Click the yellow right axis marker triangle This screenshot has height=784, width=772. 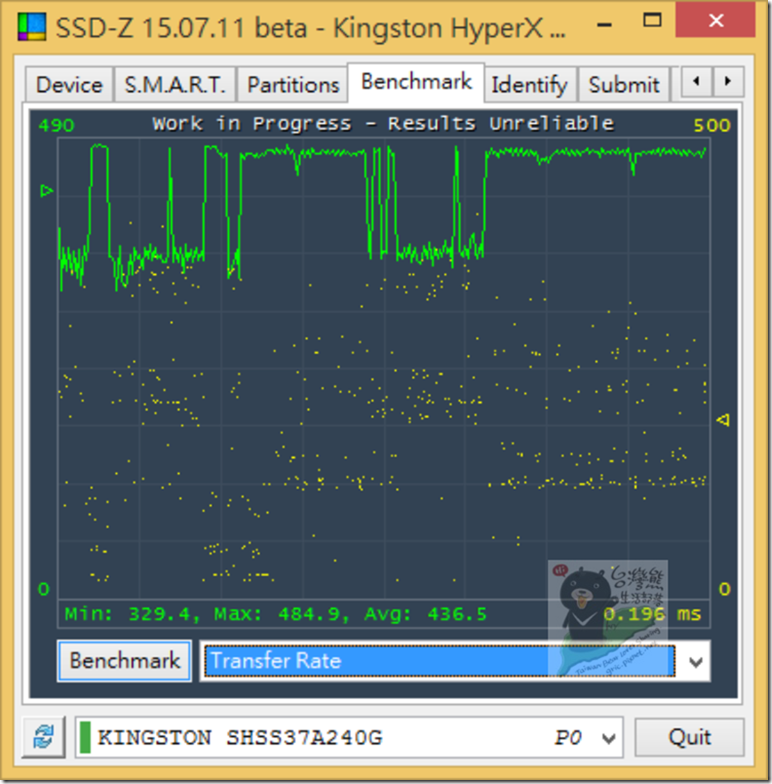coord(723,420)
